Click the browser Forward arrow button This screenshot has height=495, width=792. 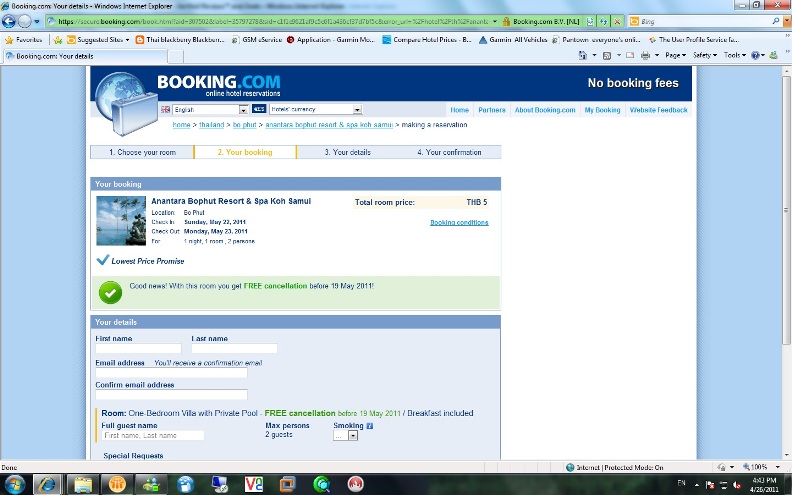coord(24,21)
